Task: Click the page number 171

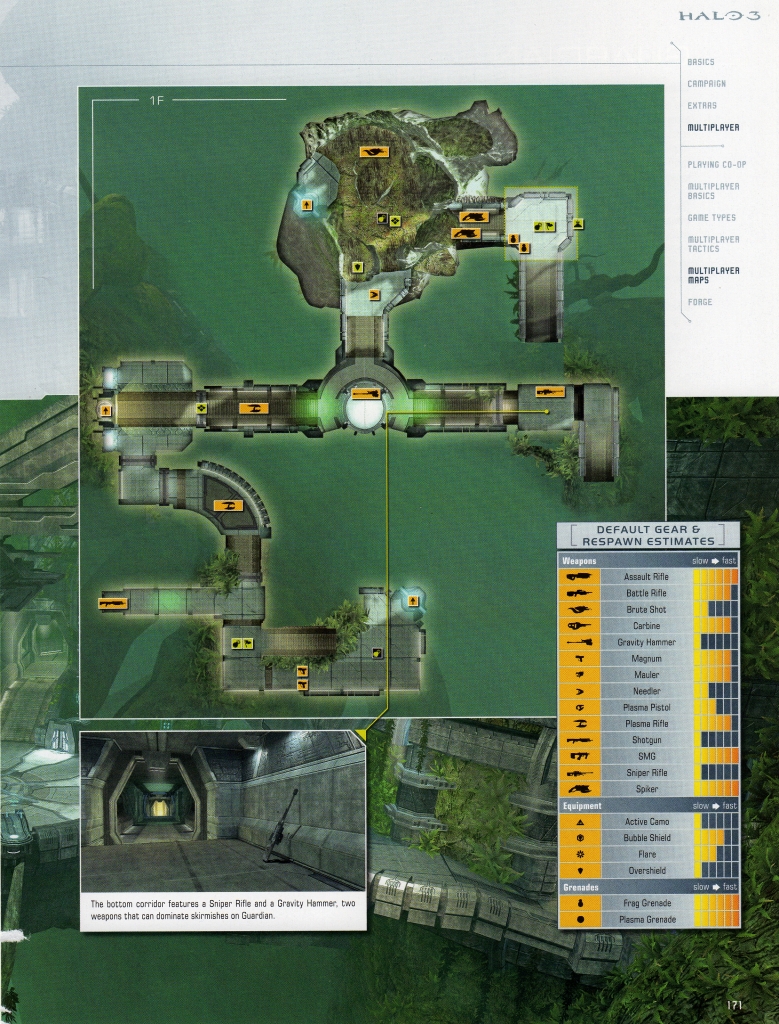Action: (735, 1006)
